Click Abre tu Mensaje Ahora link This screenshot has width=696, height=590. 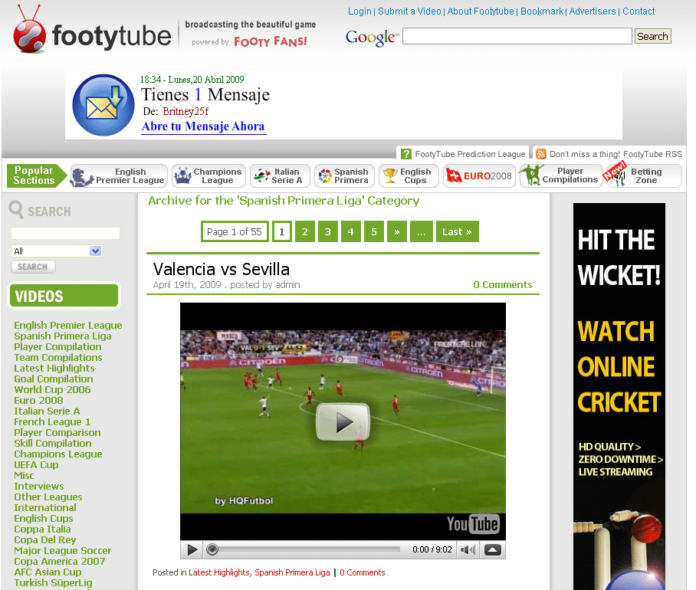(x=203, y=127)
